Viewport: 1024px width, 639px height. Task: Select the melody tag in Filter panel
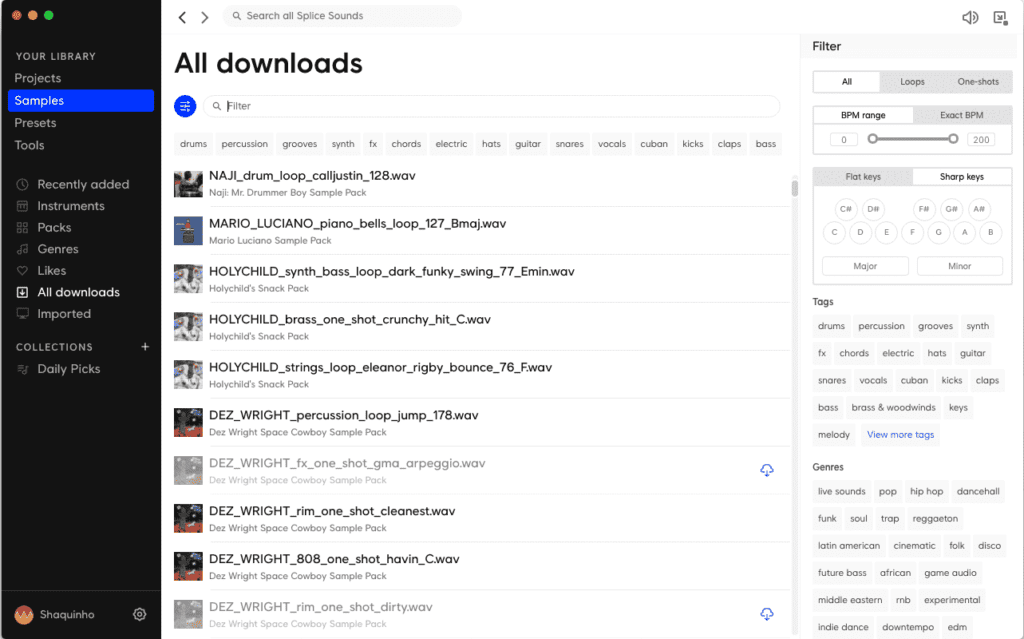coord(833,434)
